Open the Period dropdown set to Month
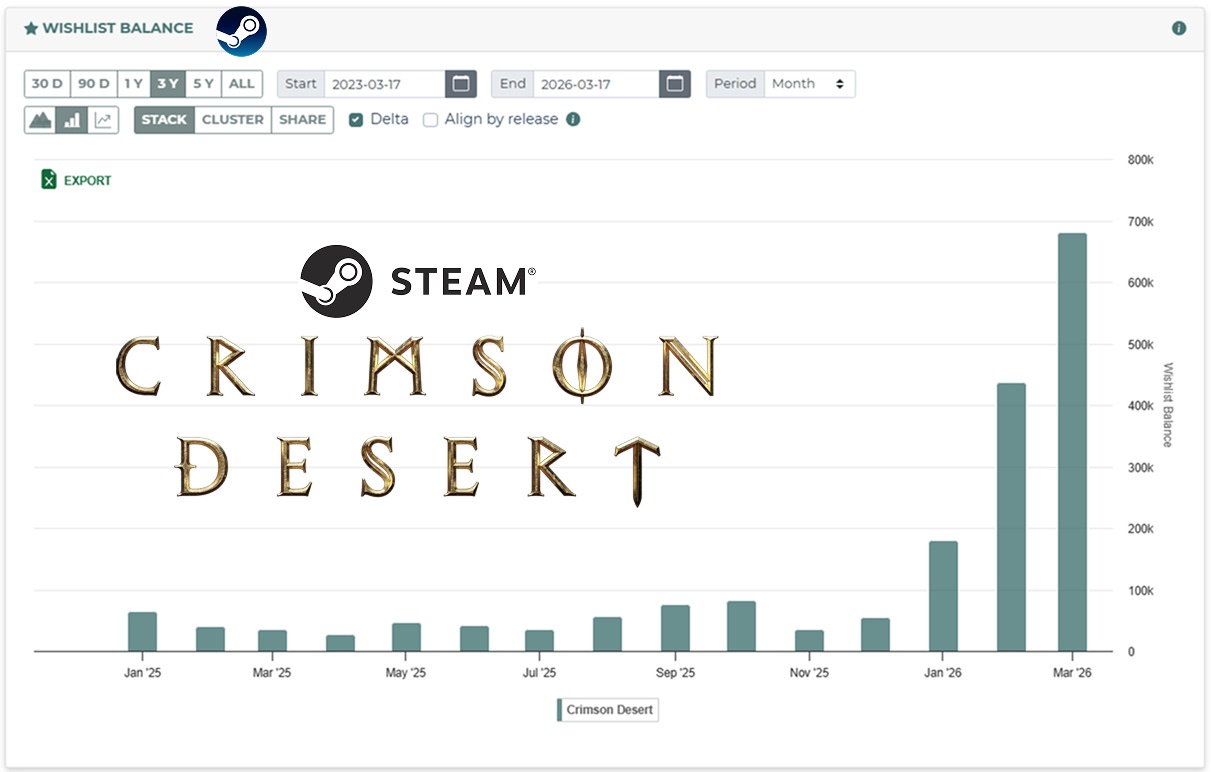The image size is (1211, 772). tap(809, 84)
